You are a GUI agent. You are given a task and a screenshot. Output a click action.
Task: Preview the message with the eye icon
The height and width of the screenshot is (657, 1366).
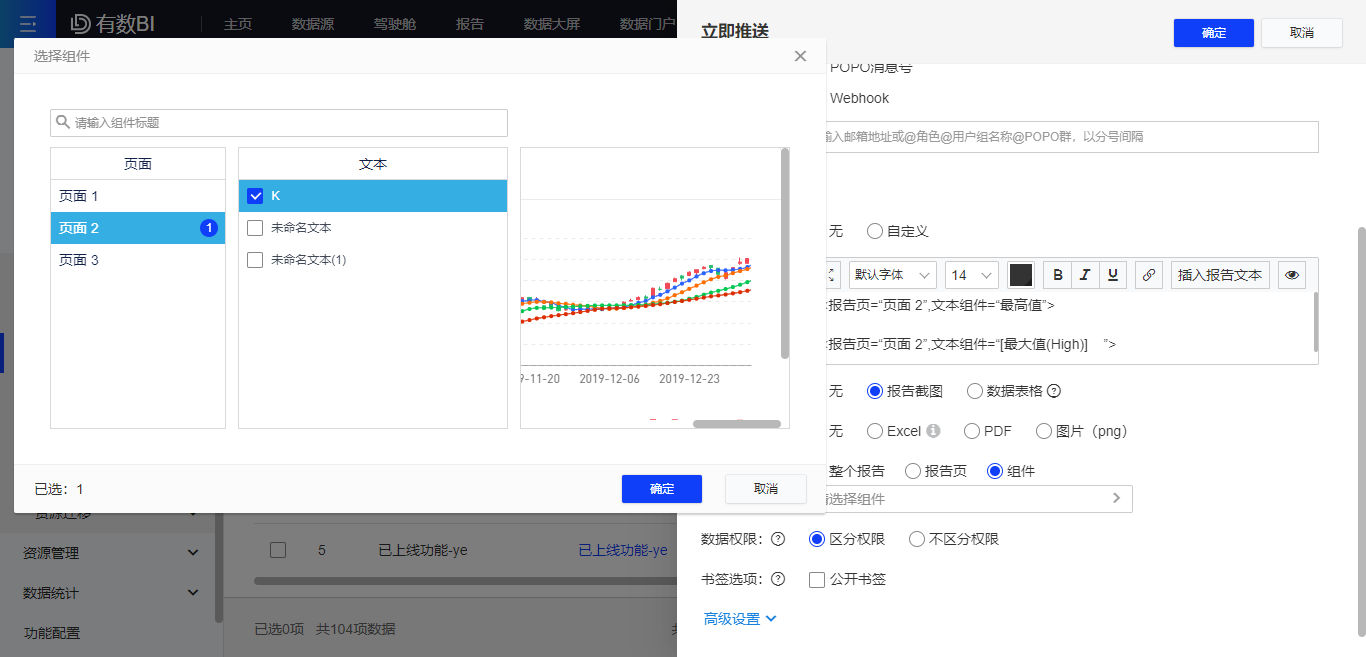(1291, 274)
